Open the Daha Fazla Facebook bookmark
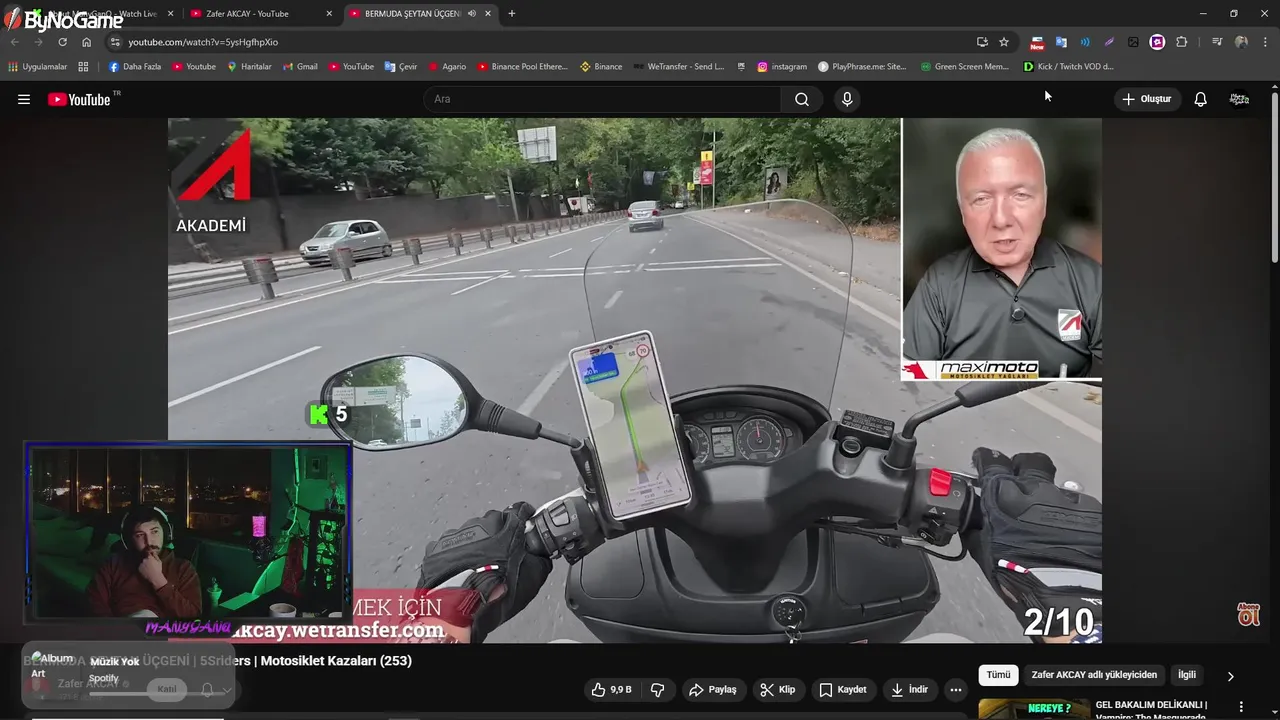 click(134, 67)
